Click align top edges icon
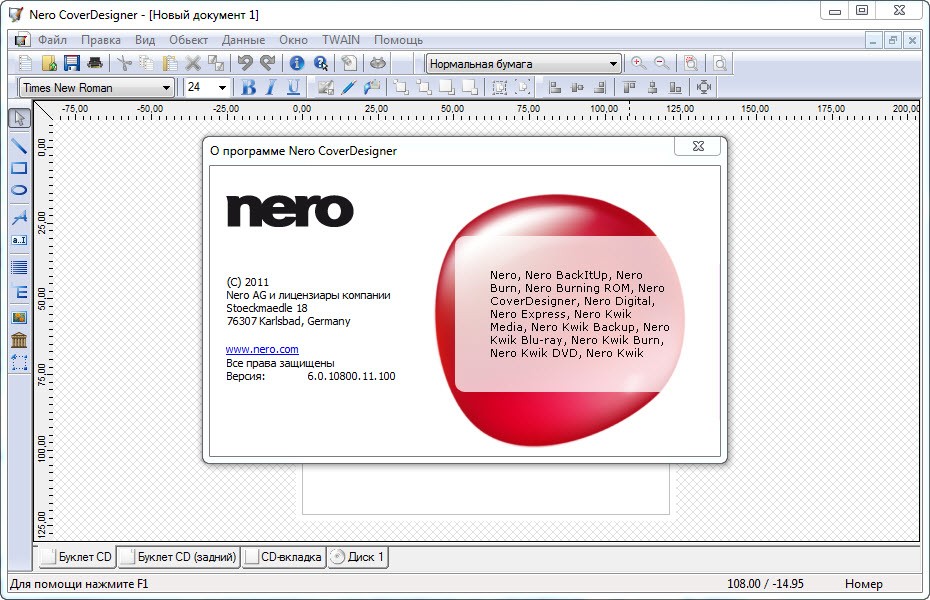The width and height of the screenshot is (930, 600). pos(629,87)
